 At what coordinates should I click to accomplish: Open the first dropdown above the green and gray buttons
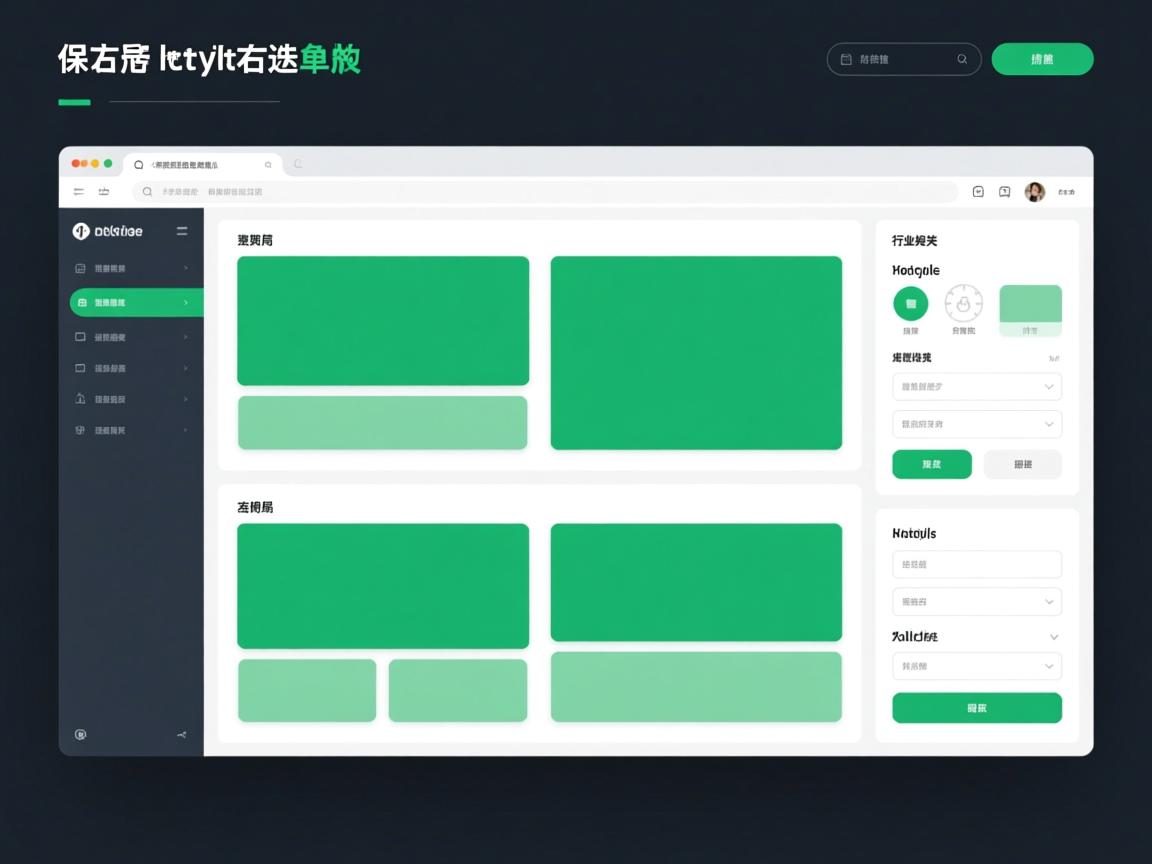[976, 386]
